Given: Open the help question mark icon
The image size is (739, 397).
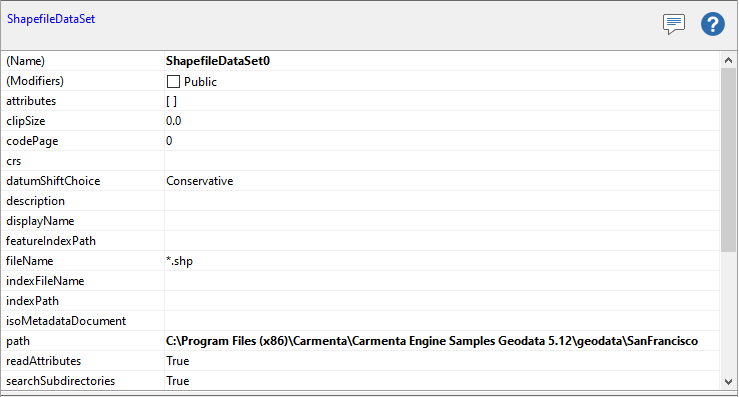Looking at the screenshot, I should [x=713, y=24].
